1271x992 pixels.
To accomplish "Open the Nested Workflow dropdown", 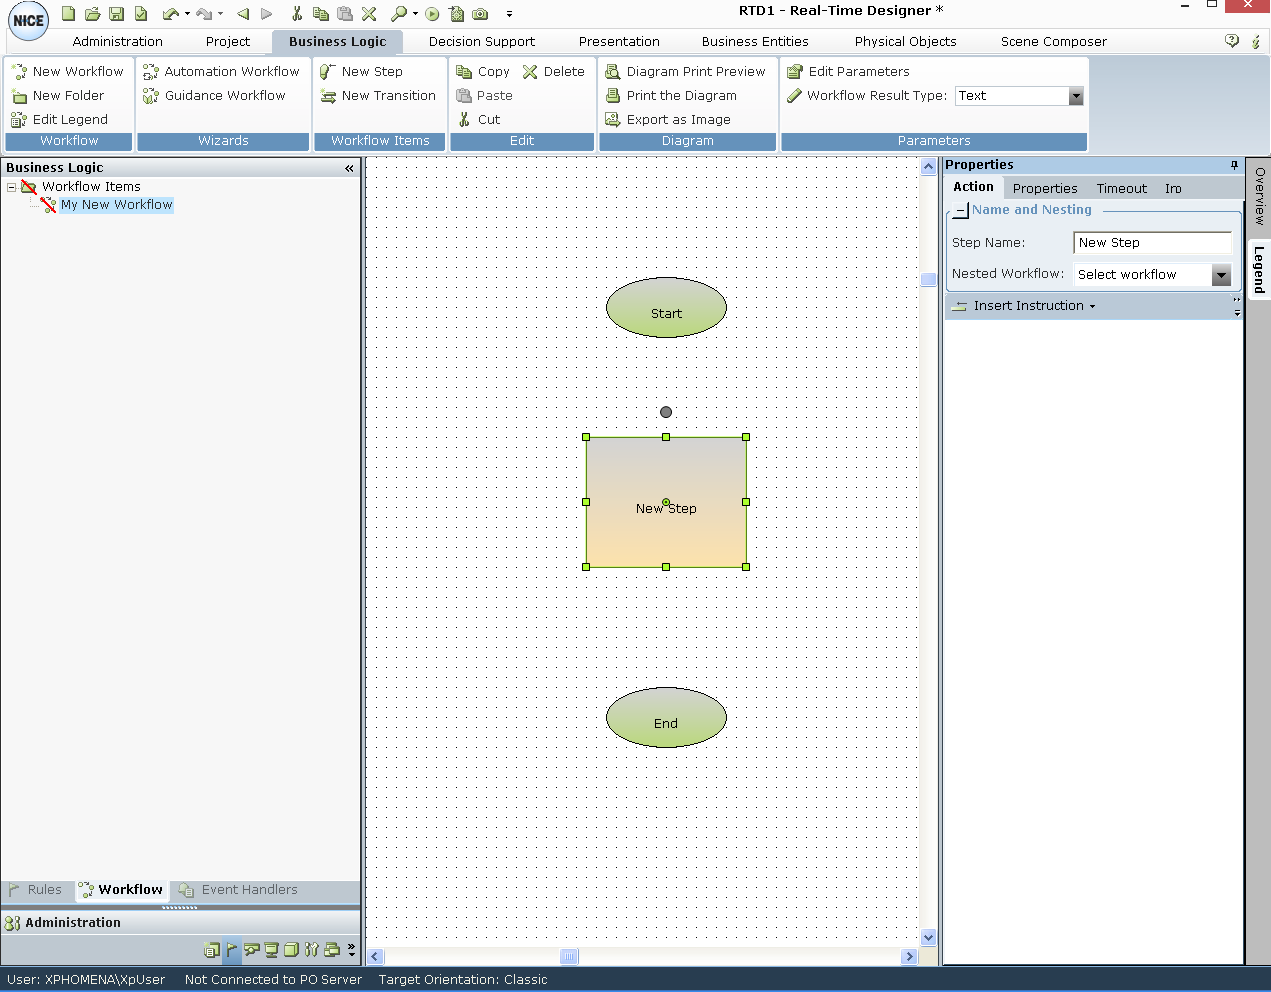I will point(1221,275).
